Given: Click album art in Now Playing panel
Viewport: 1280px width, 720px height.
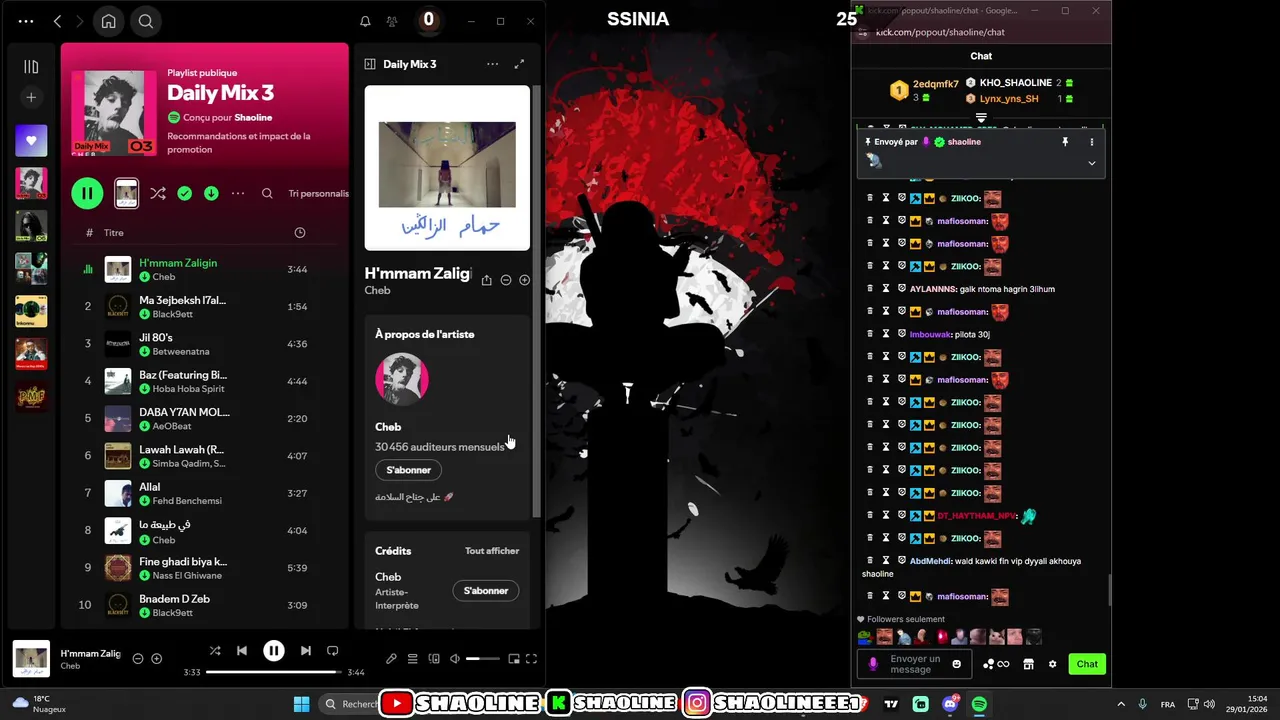Looking at the screenshot, I should [447, 167].
